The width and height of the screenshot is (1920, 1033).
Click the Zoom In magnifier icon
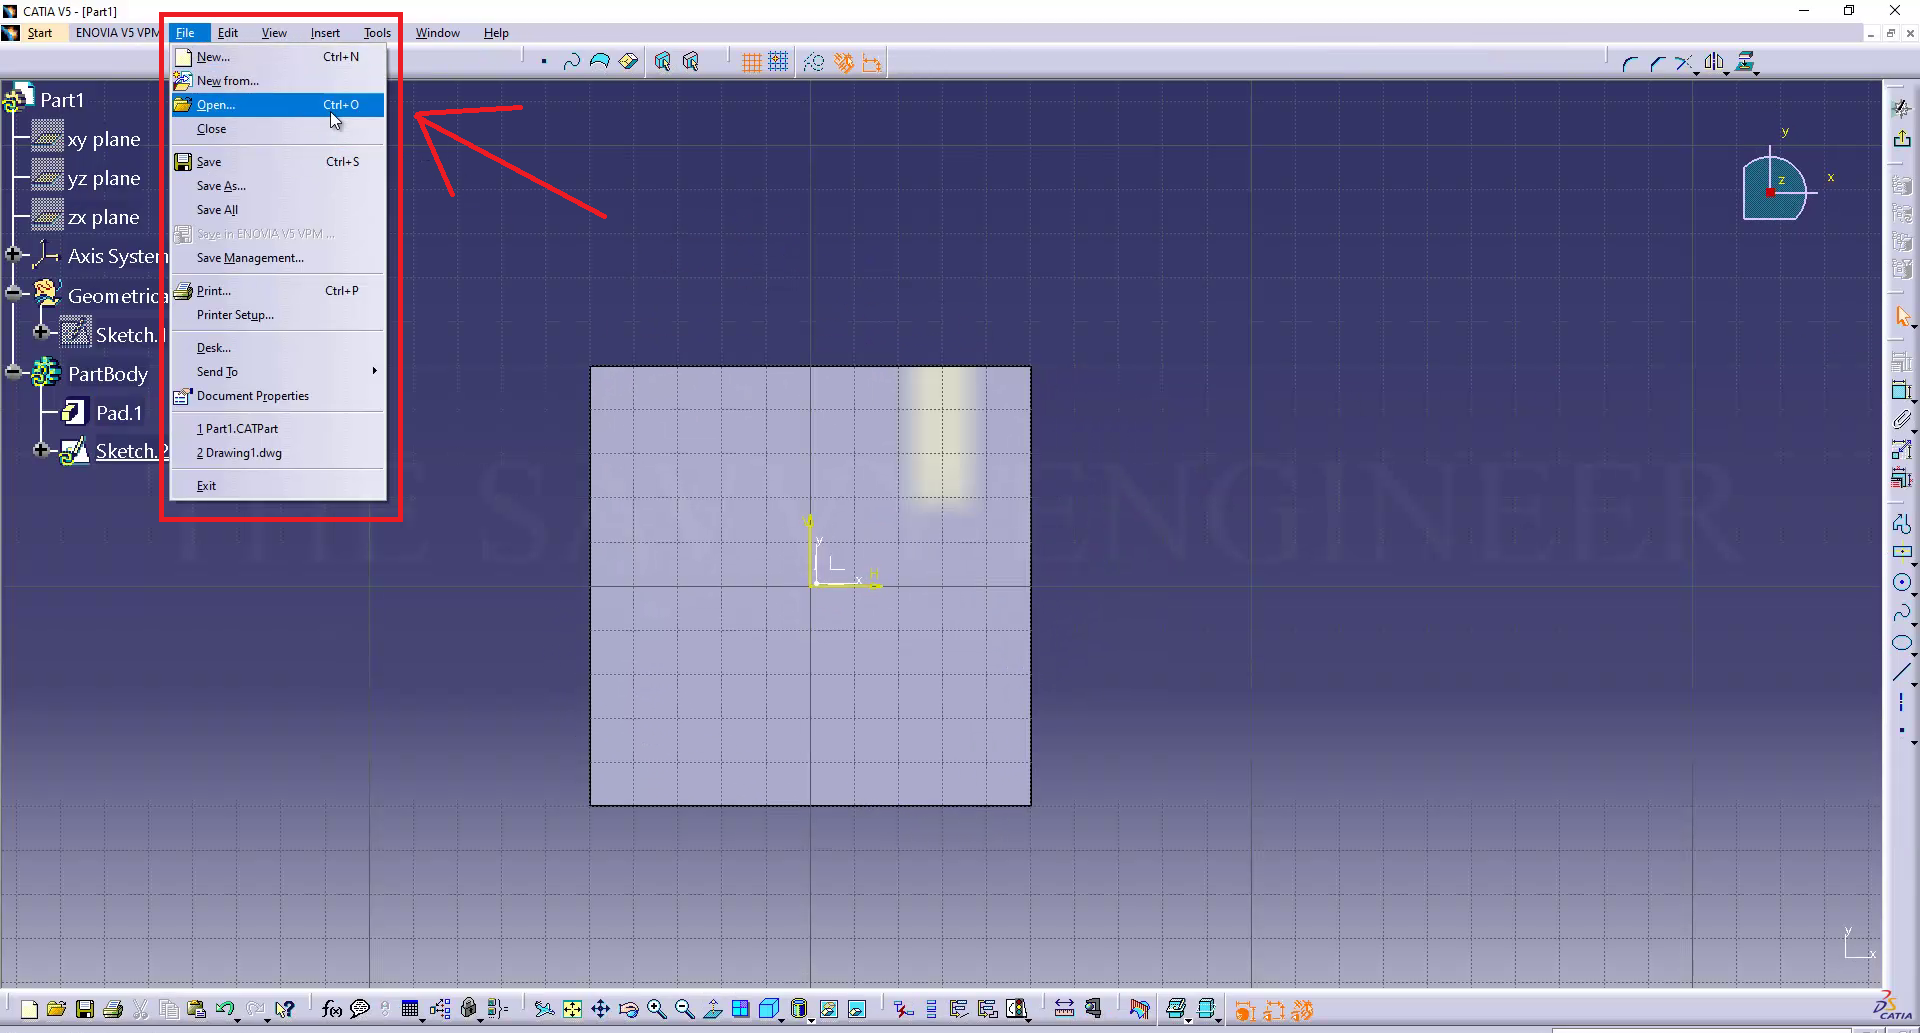656,1009
